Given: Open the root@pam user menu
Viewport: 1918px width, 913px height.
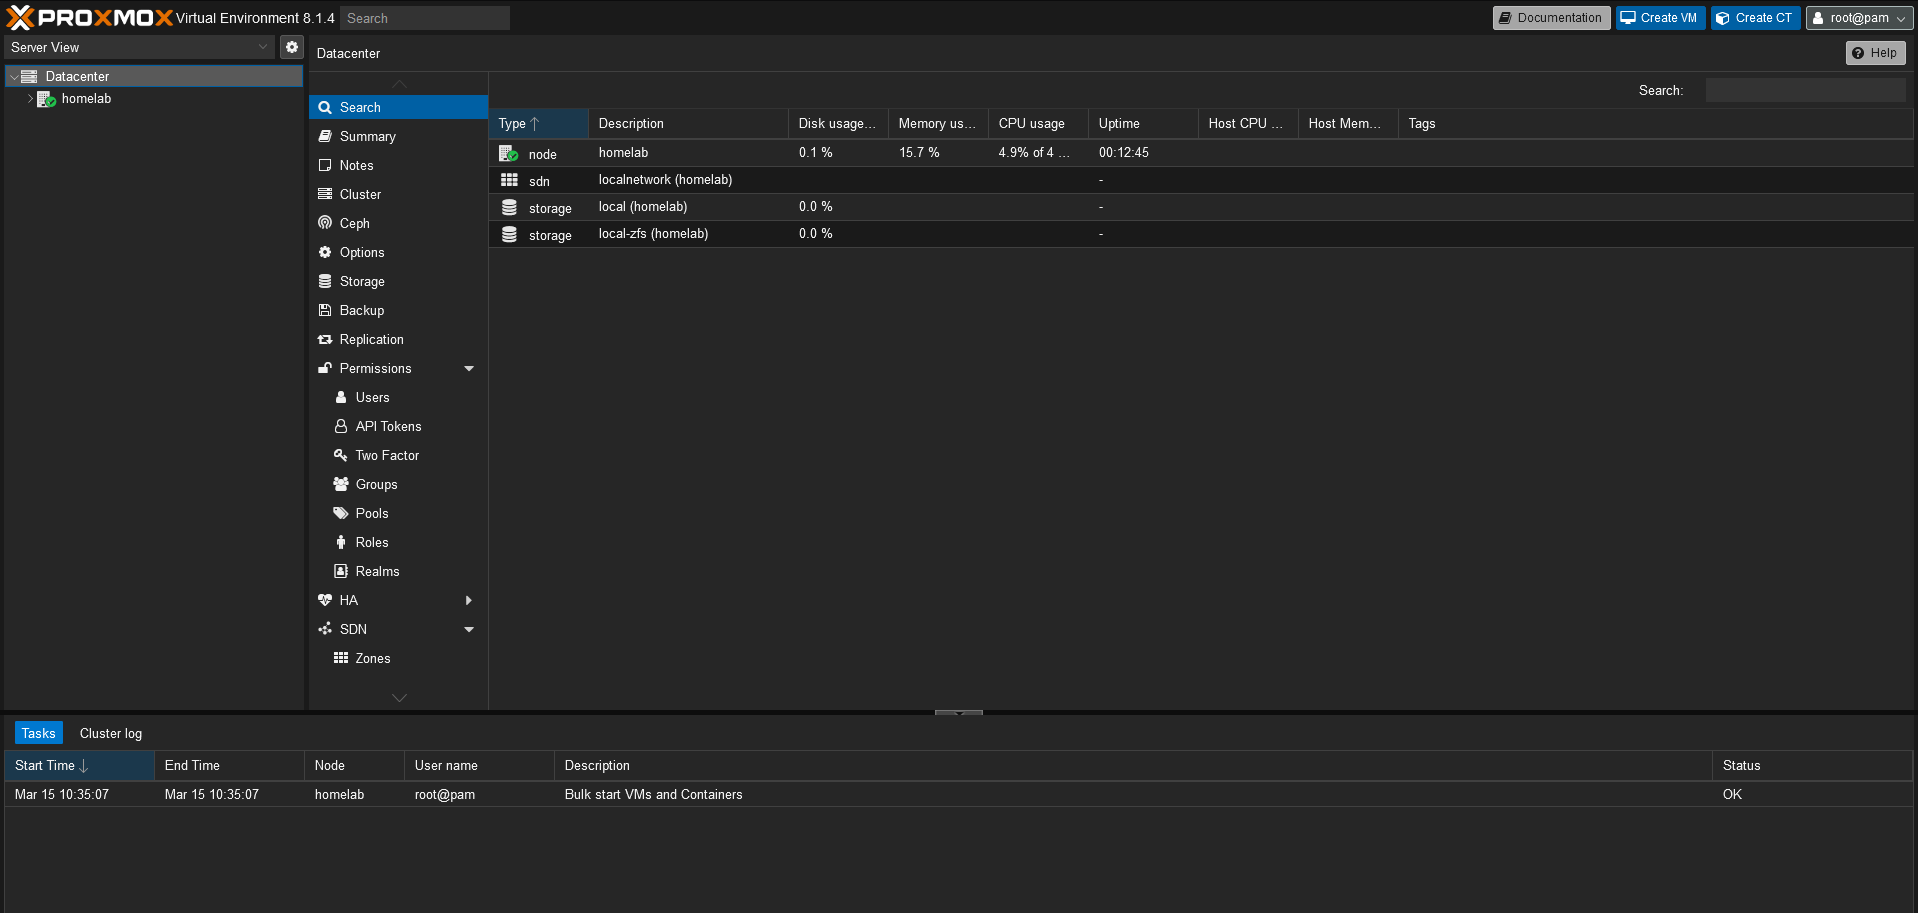Looking at the screenshot, I should click(1858, 17).
